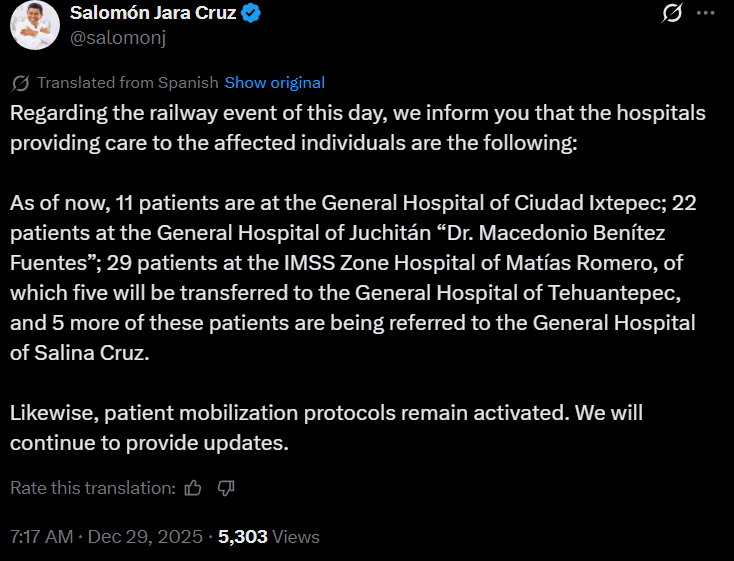Rate translation with thumbs down
This screenshot has height=561, width=734.
[x=226, y=488]
